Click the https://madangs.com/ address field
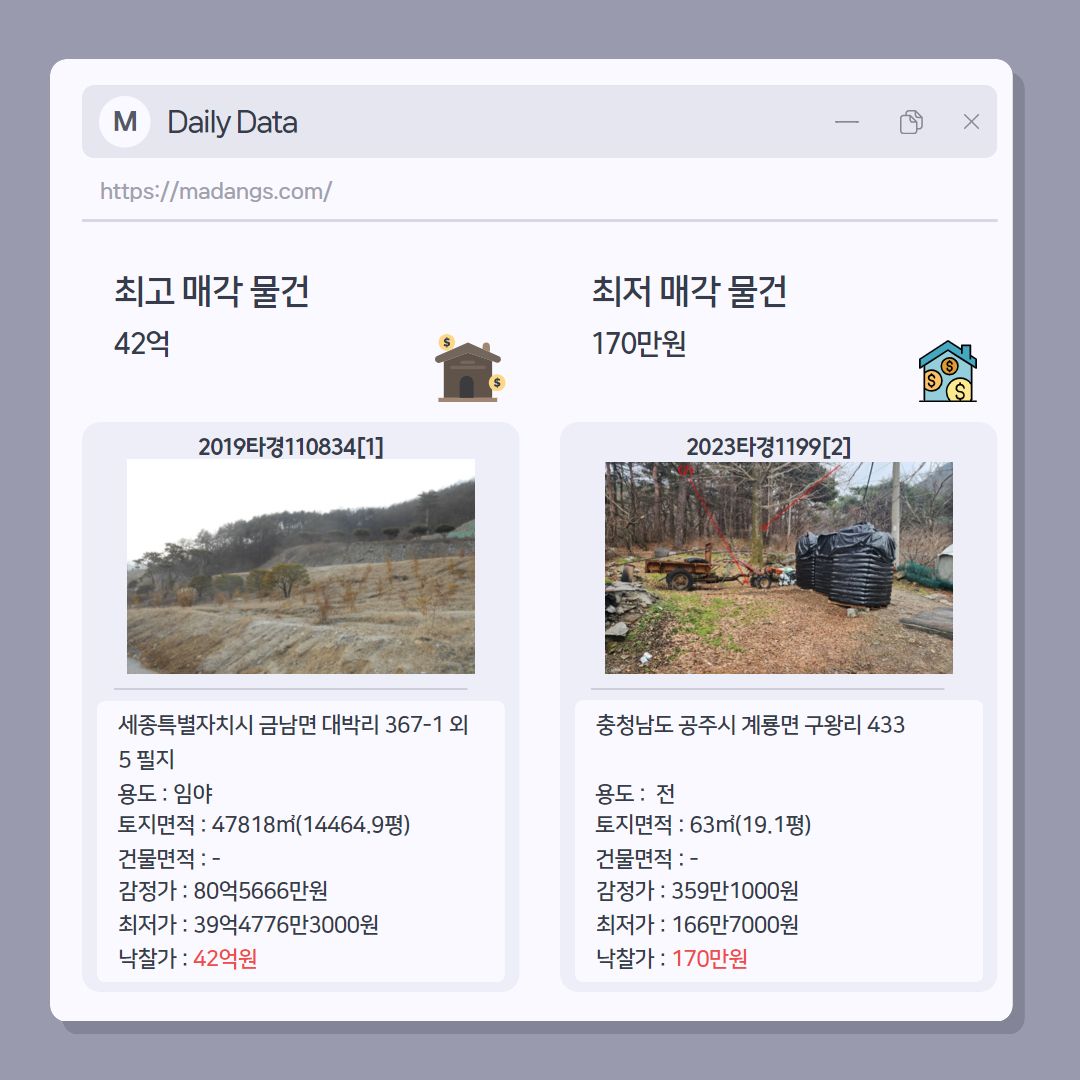1080x1080 pixels. point(216,191)
